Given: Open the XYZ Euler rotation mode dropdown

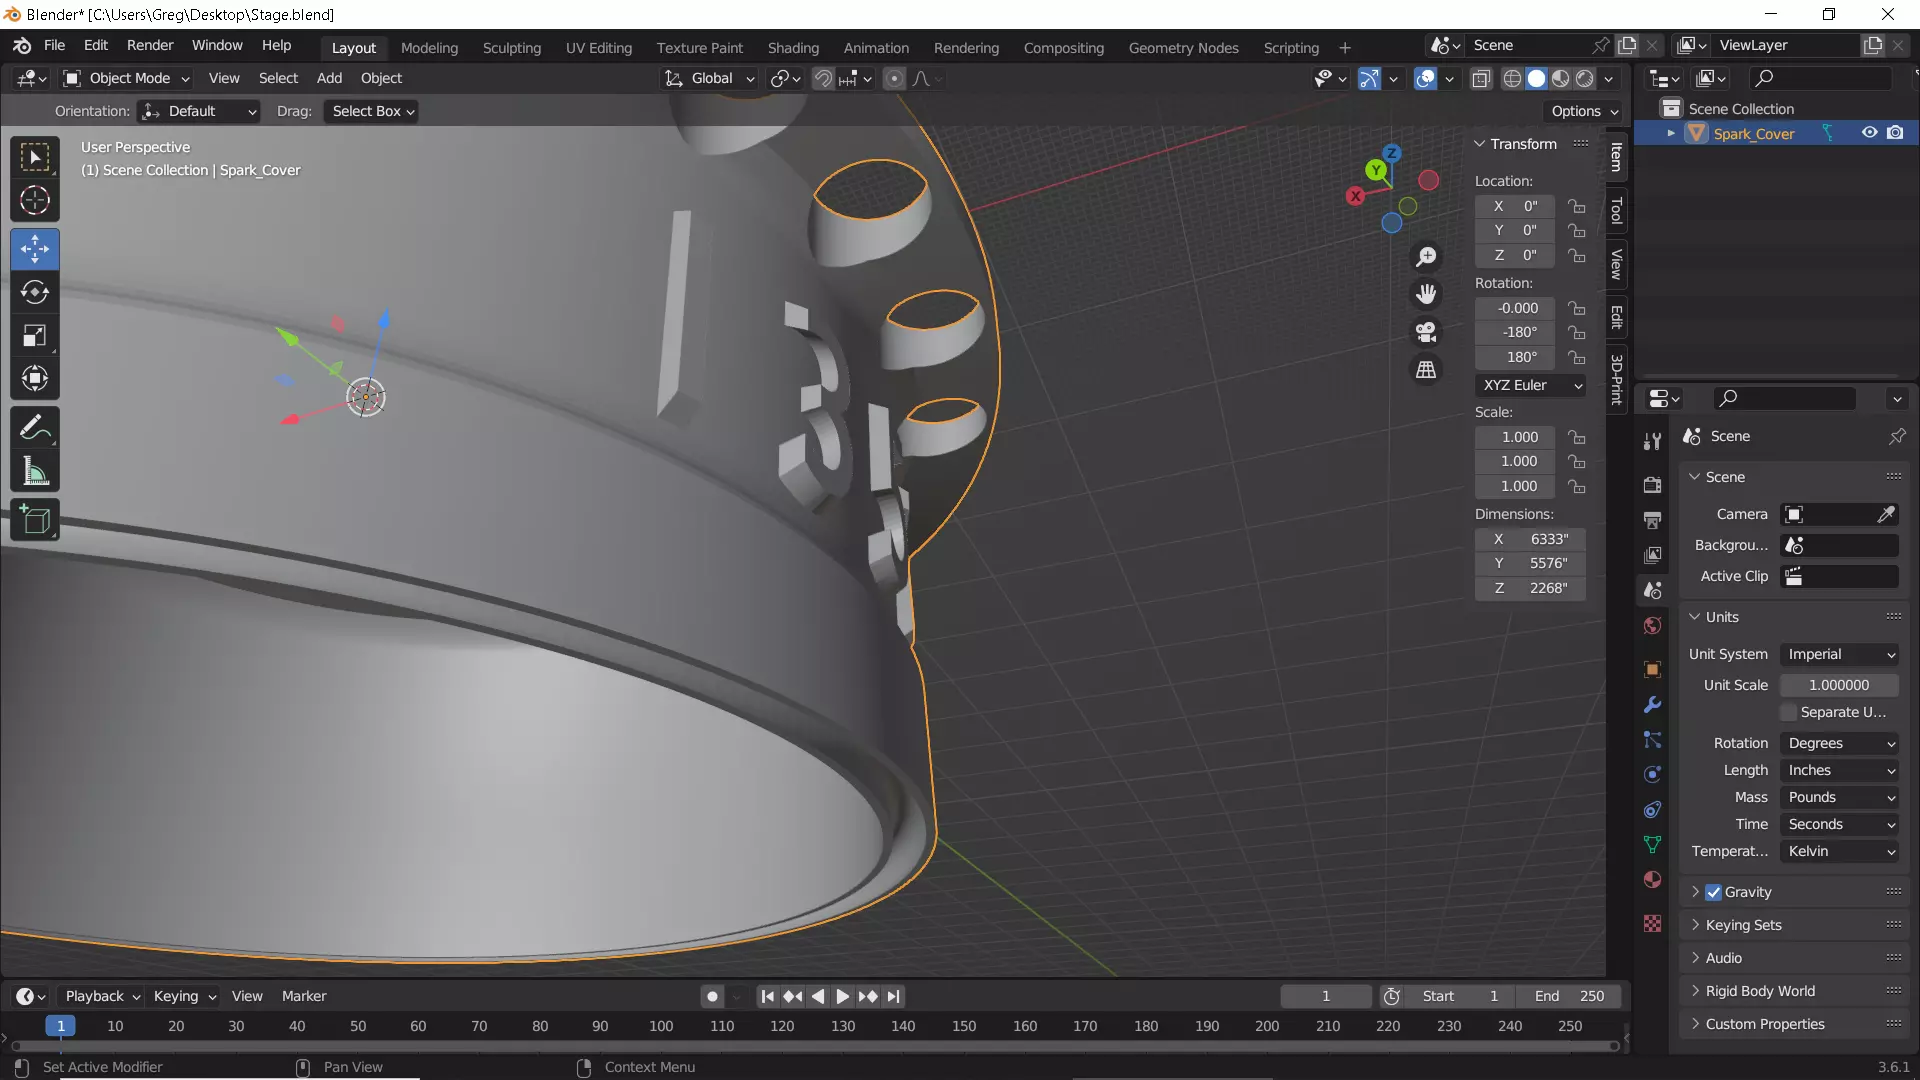Looking at the screenshot, I should (1530, 385).
